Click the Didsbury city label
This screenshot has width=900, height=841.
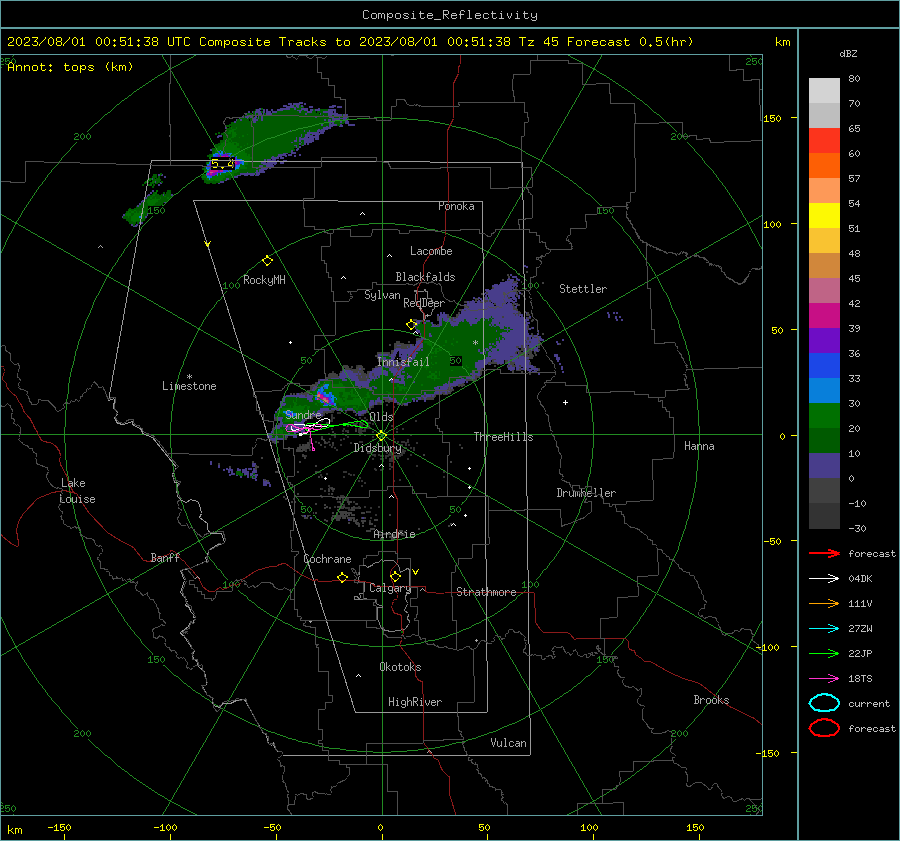pos(377,448)
